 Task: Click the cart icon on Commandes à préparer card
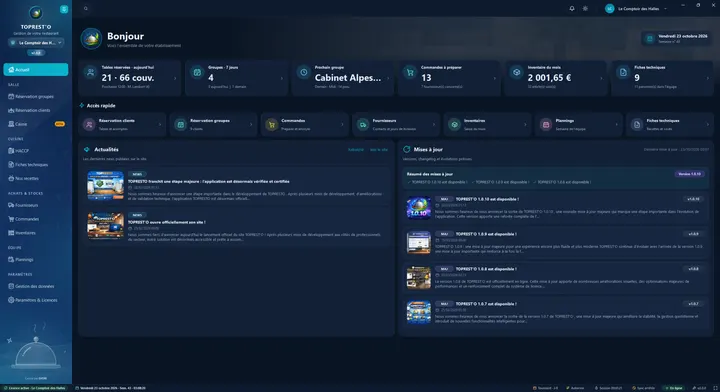tap(410, 73)
